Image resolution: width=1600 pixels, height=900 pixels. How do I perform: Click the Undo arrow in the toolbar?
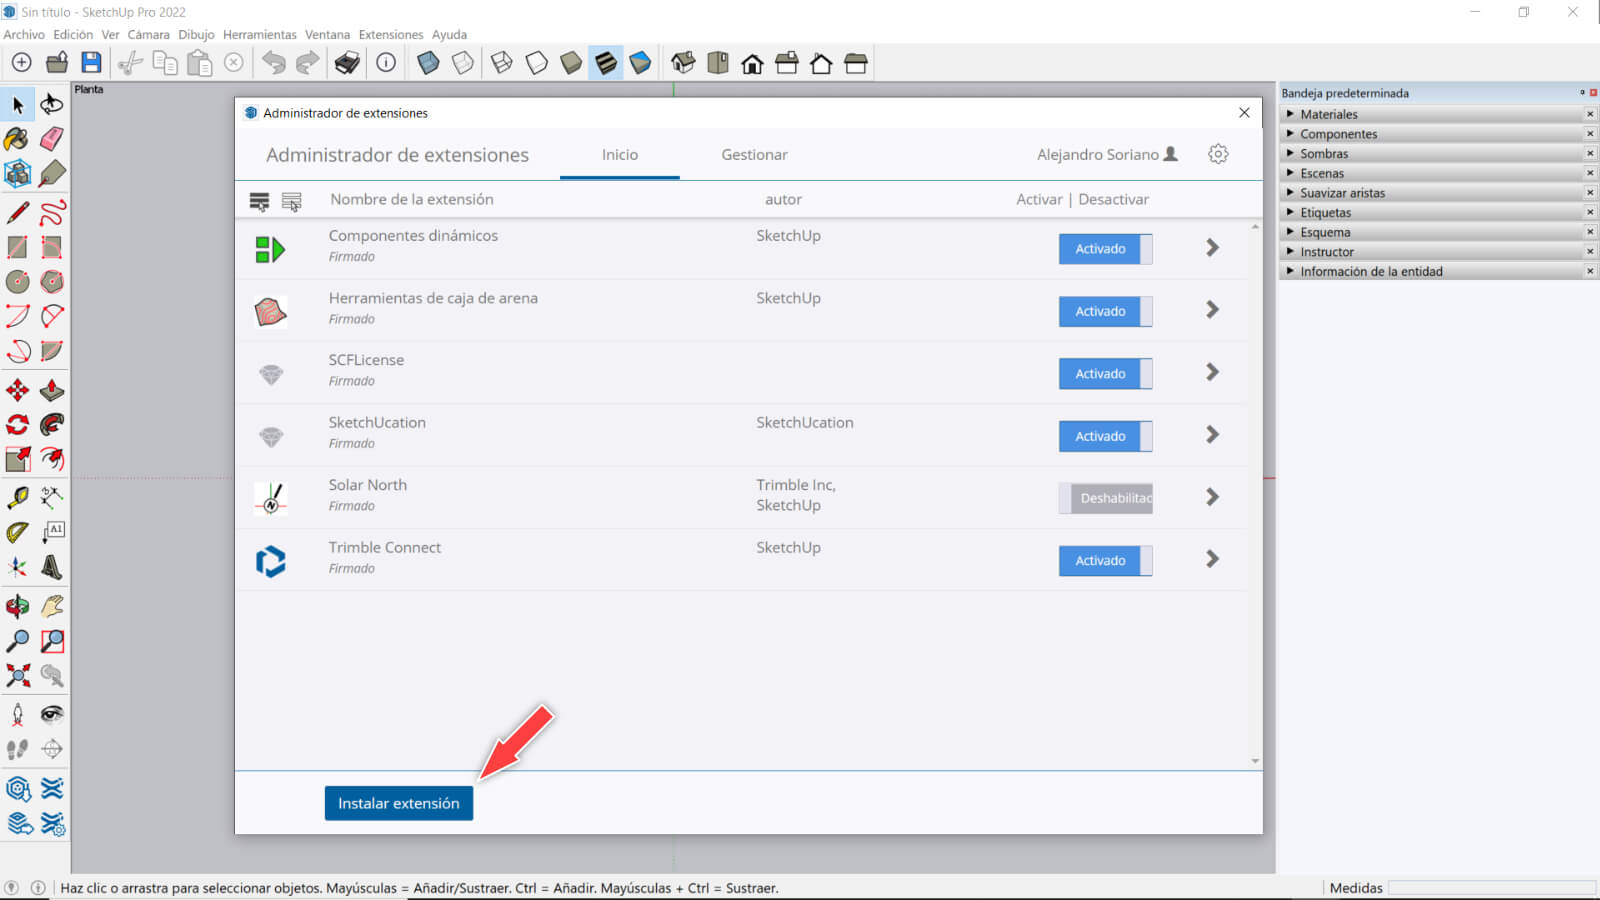tap(273, 63)
